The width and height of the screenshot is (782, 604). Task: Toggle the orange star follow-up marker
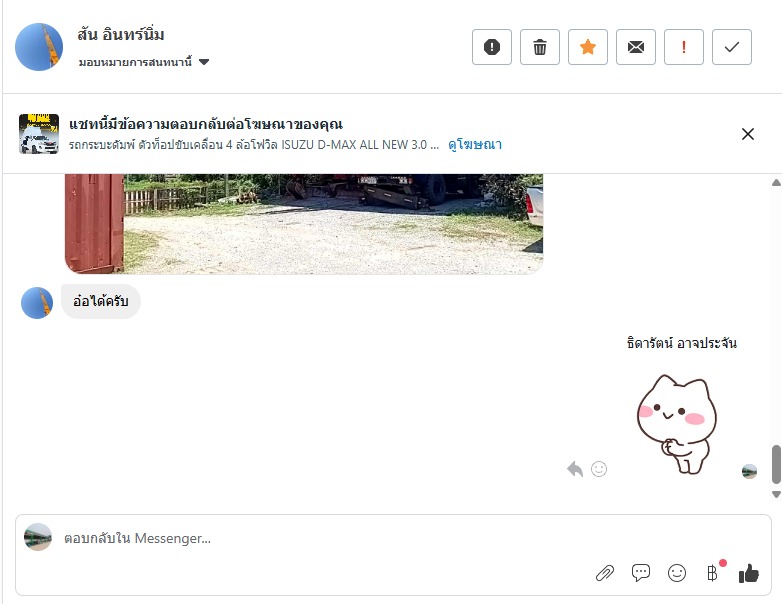(x=588, y=47)
